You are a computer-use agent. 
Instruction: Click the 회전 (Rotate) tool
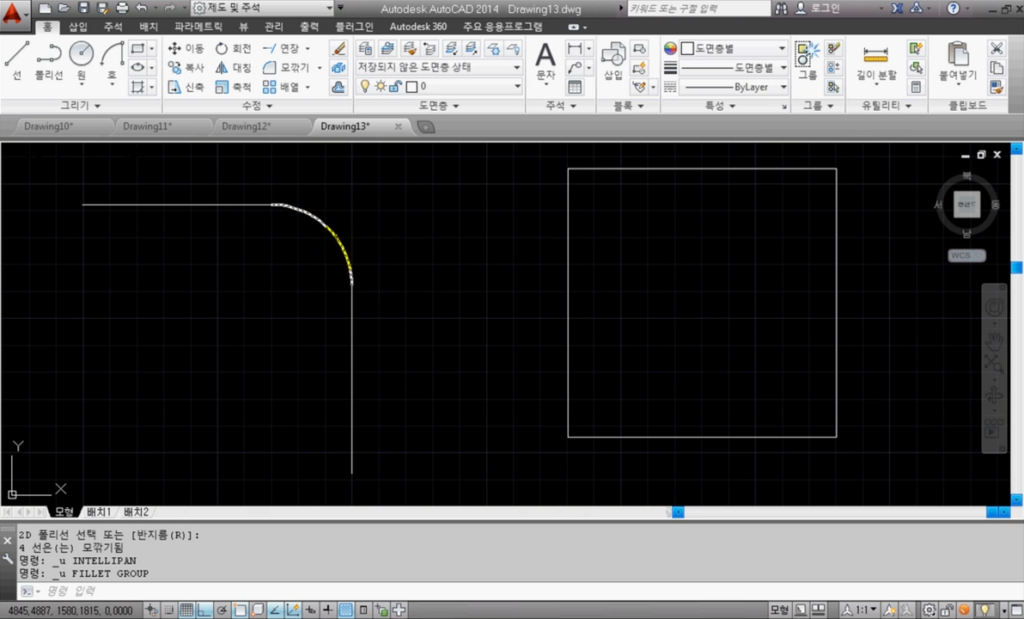(233, 48)
